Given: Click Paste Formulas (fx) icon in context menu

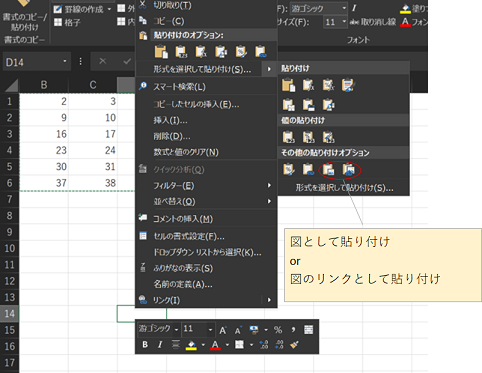Looking at the screenshot, I should point(201,51).
